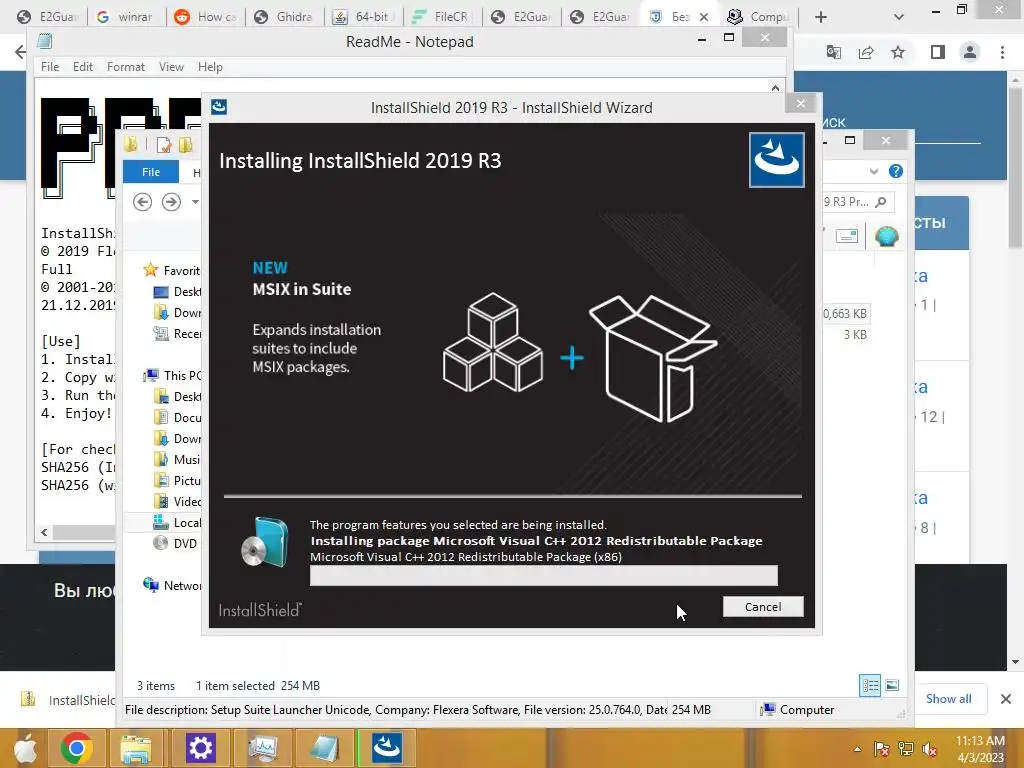This screenshot has height=768, width=1024.
Task: Go back in File Explorer
Action: coord(142,202)
